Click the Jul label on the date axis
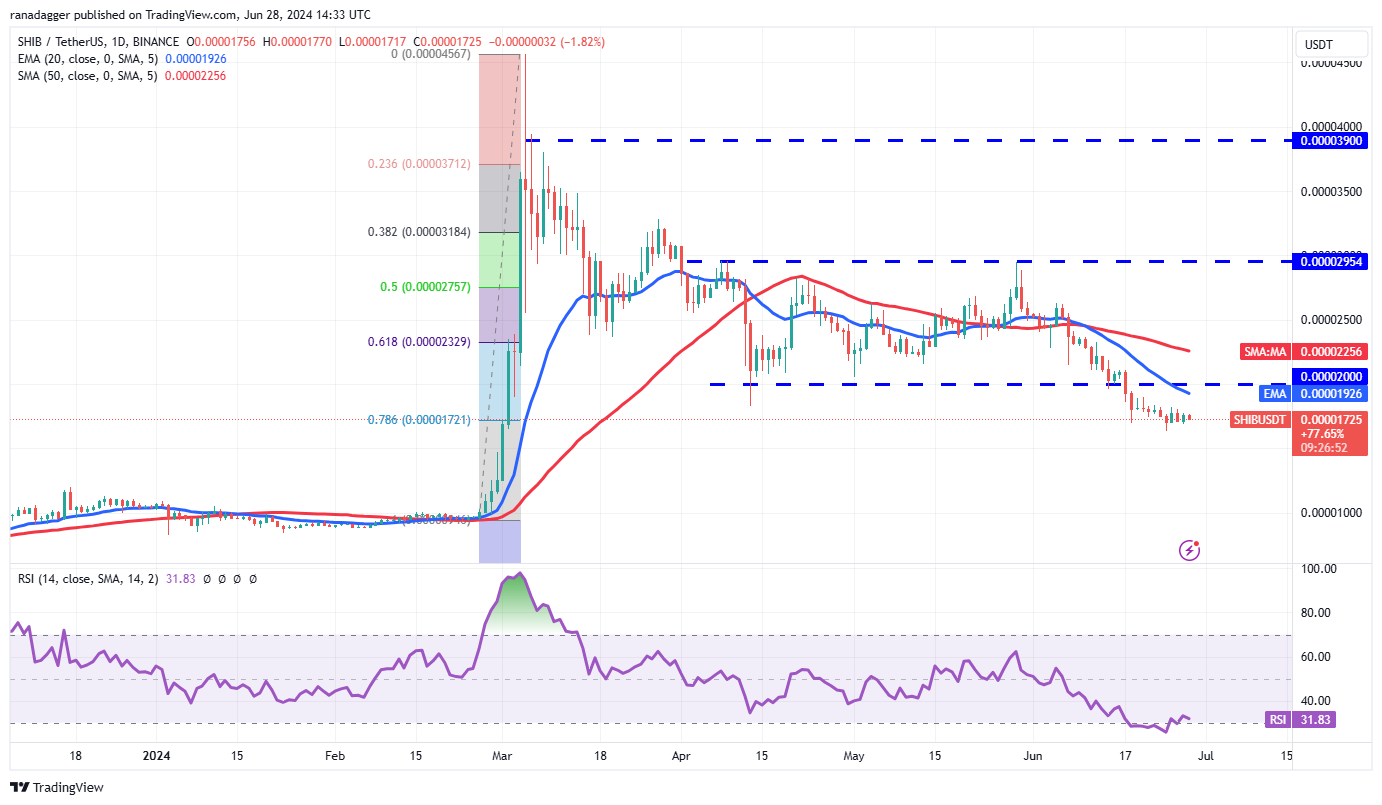 pos(1206,756)
